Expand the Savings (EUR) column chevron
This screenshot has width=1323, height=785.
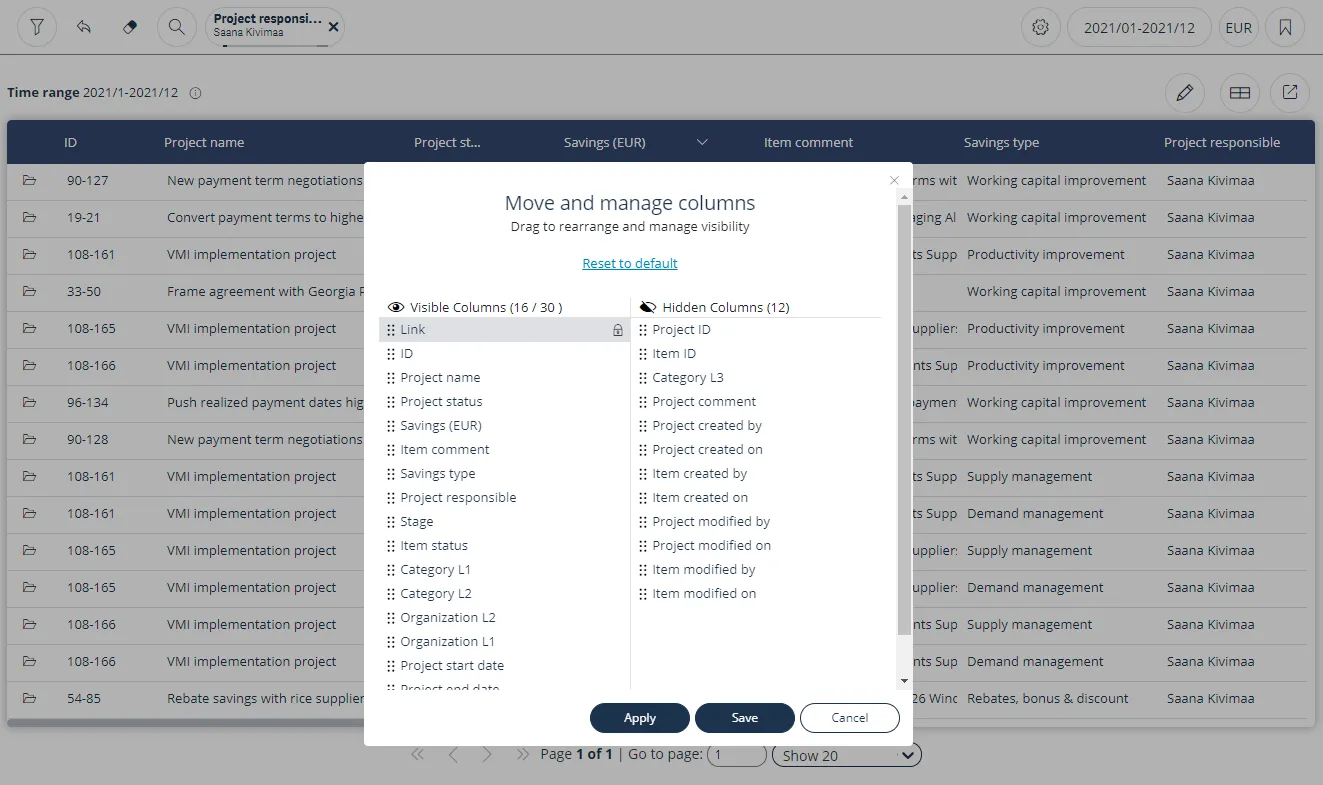click(702, 142)
